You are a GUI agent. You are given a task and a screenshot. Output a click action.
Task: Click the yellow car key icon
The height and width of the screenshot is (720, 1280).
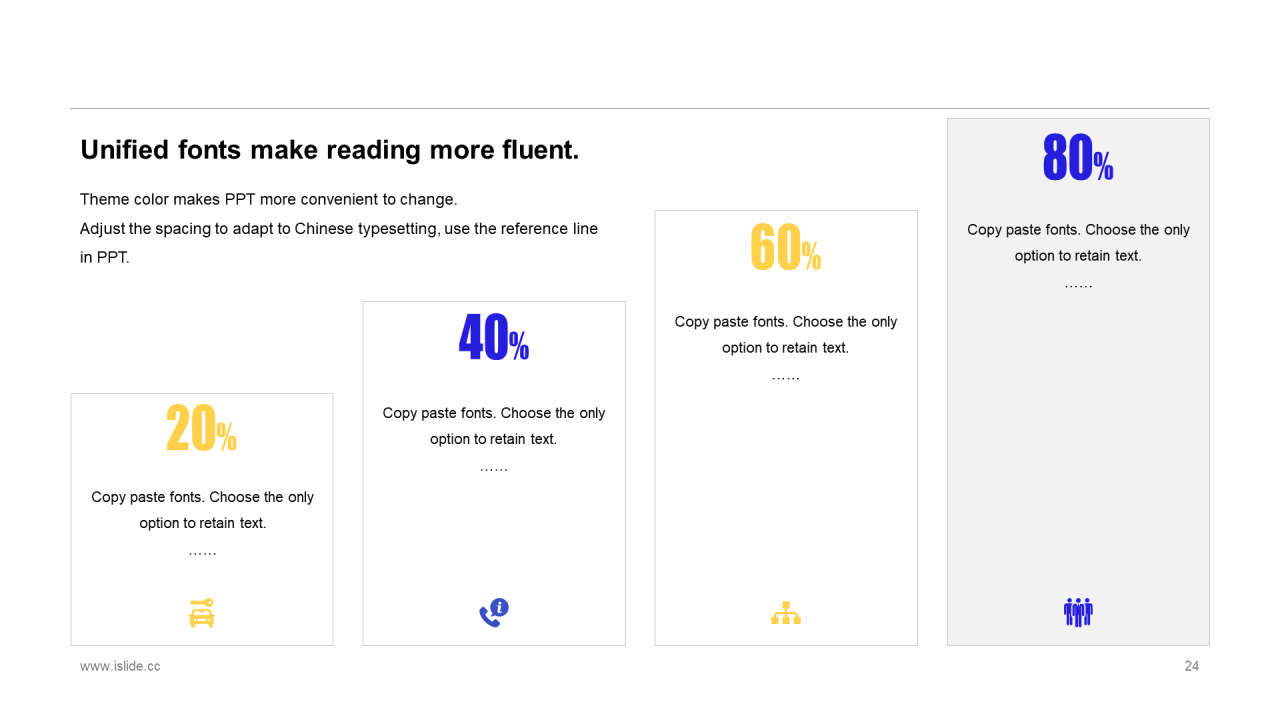(201, 613)
